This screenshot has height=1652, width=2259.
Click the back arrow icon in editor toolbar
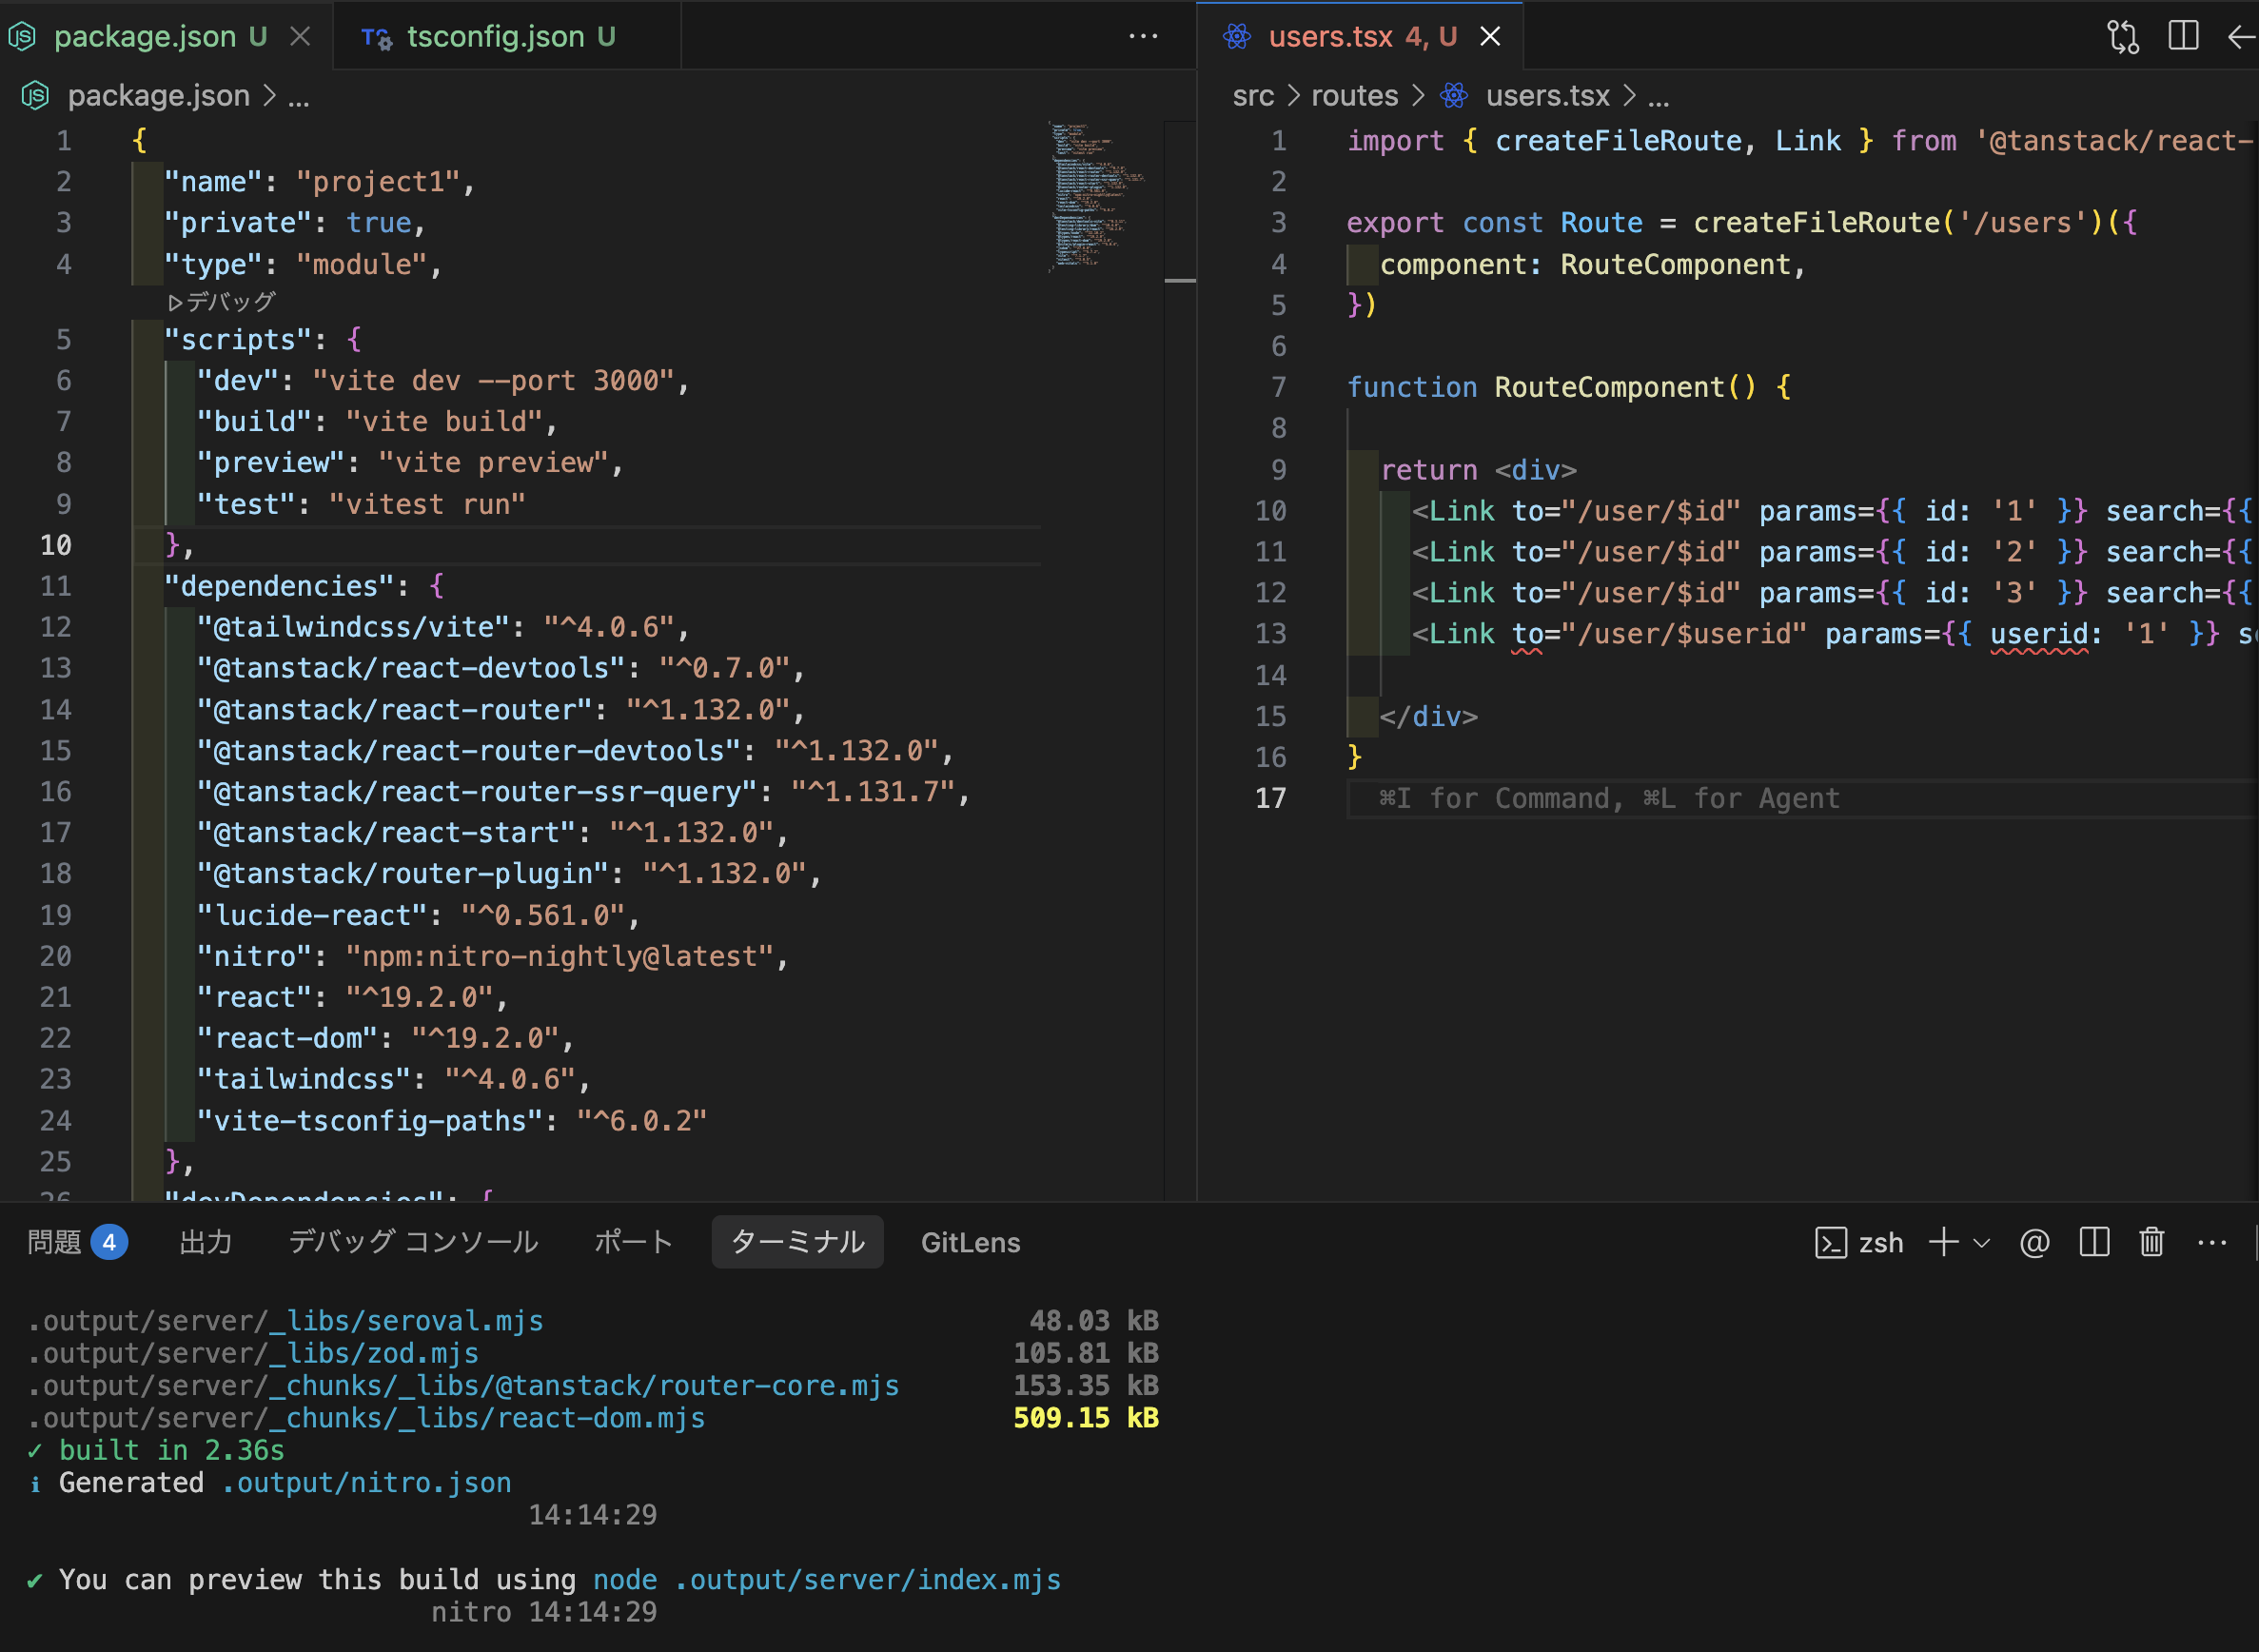pos(2241,37)
